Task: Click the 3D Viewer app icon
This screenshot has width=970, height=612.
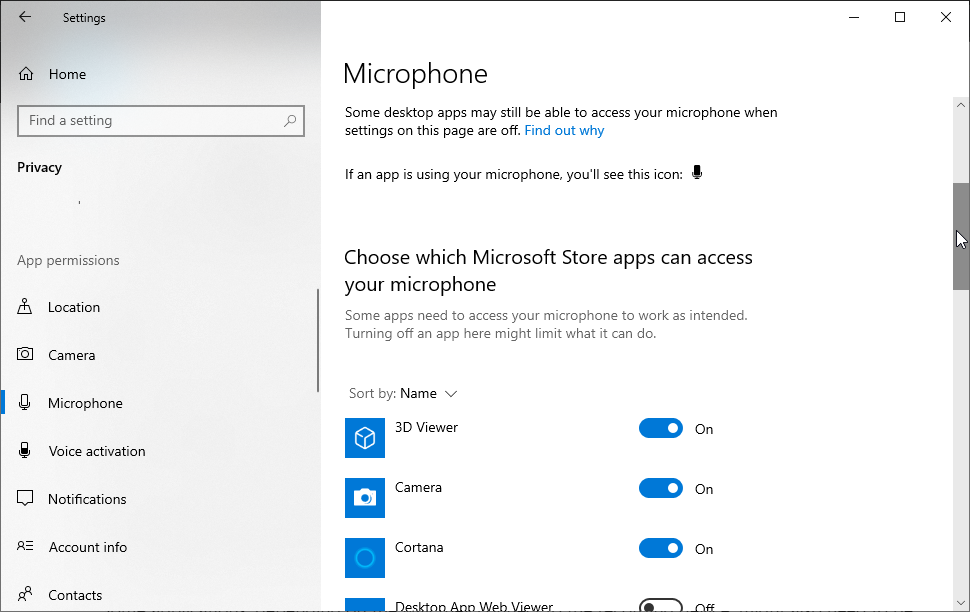Action: 365,438
